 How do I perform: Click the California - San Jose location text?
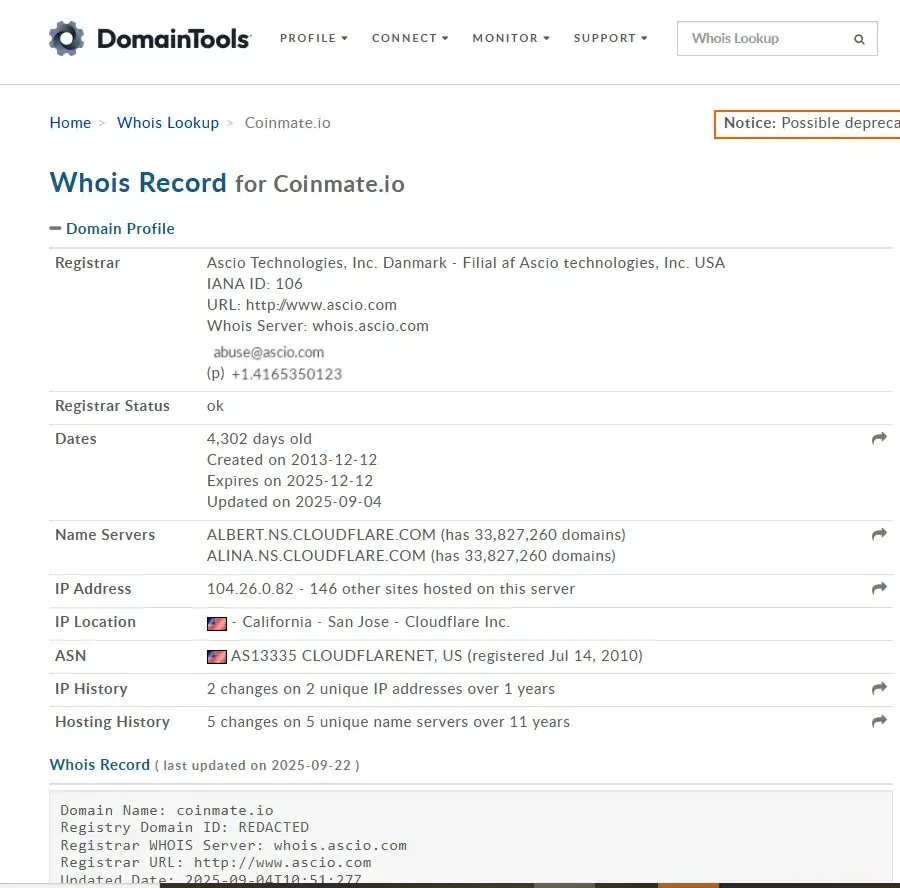[x=315, y=622]
